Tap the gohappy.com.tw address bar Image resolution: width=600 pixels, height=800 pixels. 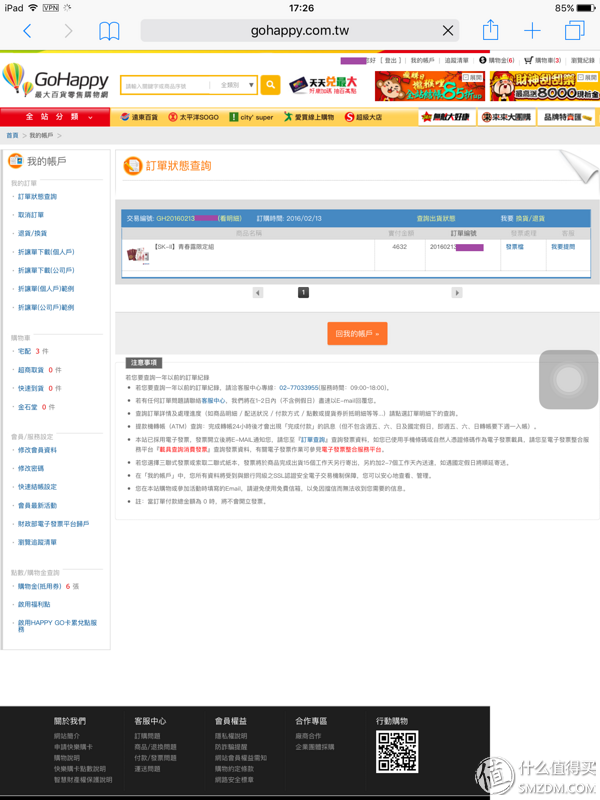click(299, 31)
